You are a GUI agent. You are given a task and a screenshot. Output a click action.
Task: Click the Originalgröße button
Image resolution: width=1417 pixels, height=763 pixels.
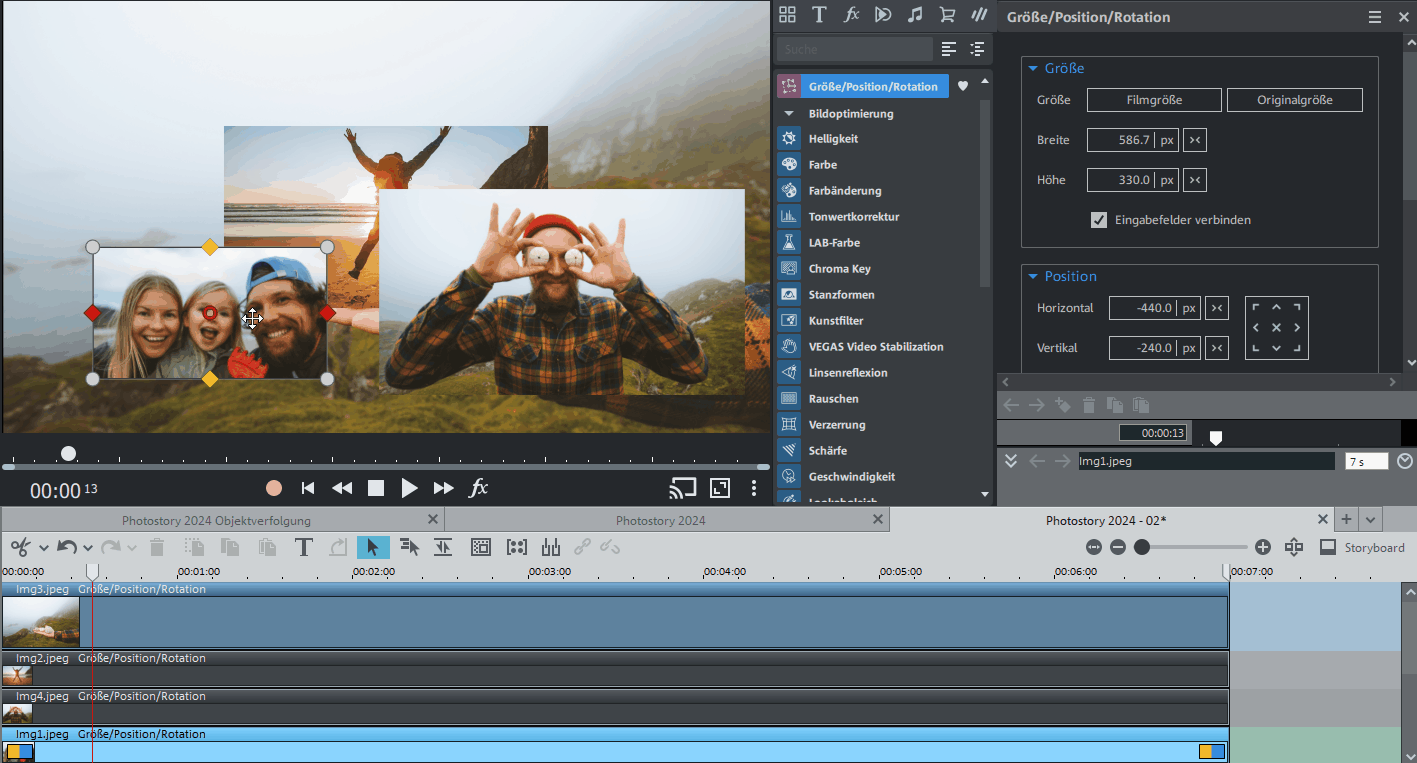[1294, 100]
